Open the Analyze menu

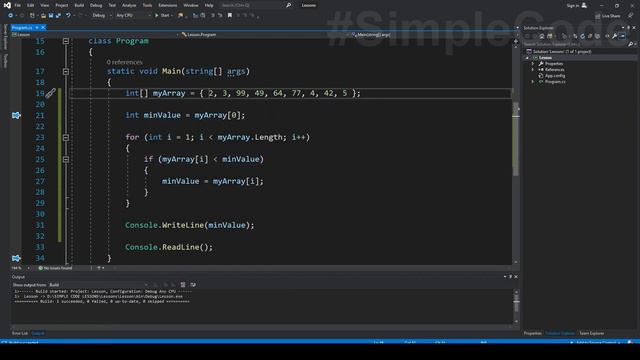click(x=129, y=5)
